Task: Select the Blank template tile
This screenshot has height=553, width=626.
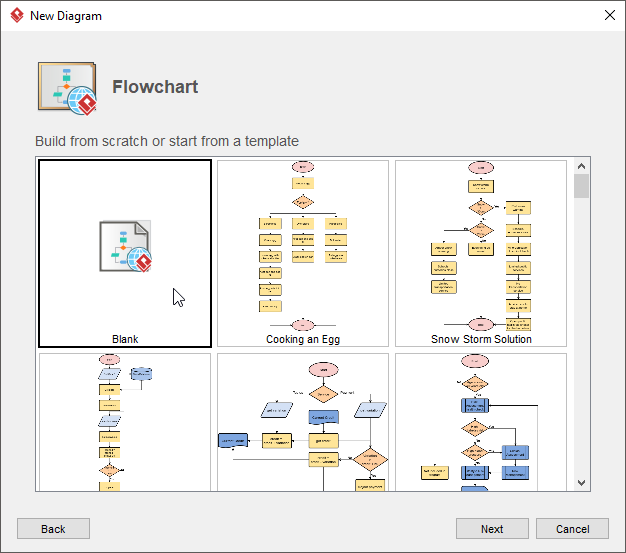Action: 125,254
